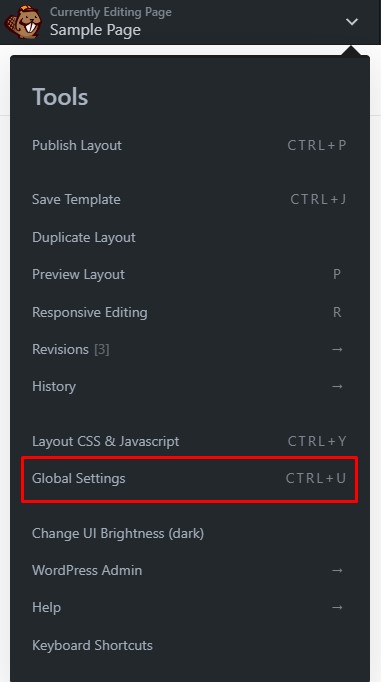Image resolution: width=381 pixels, height=682 pixels.
Task: Open Preview Layout
Action: (190, 274)
